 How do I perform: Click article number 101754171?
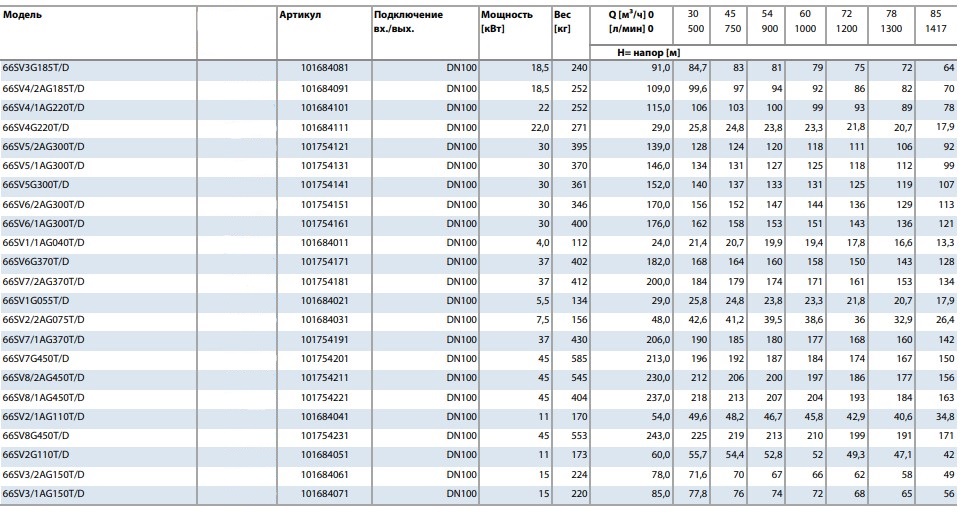[x=325, y=262]
